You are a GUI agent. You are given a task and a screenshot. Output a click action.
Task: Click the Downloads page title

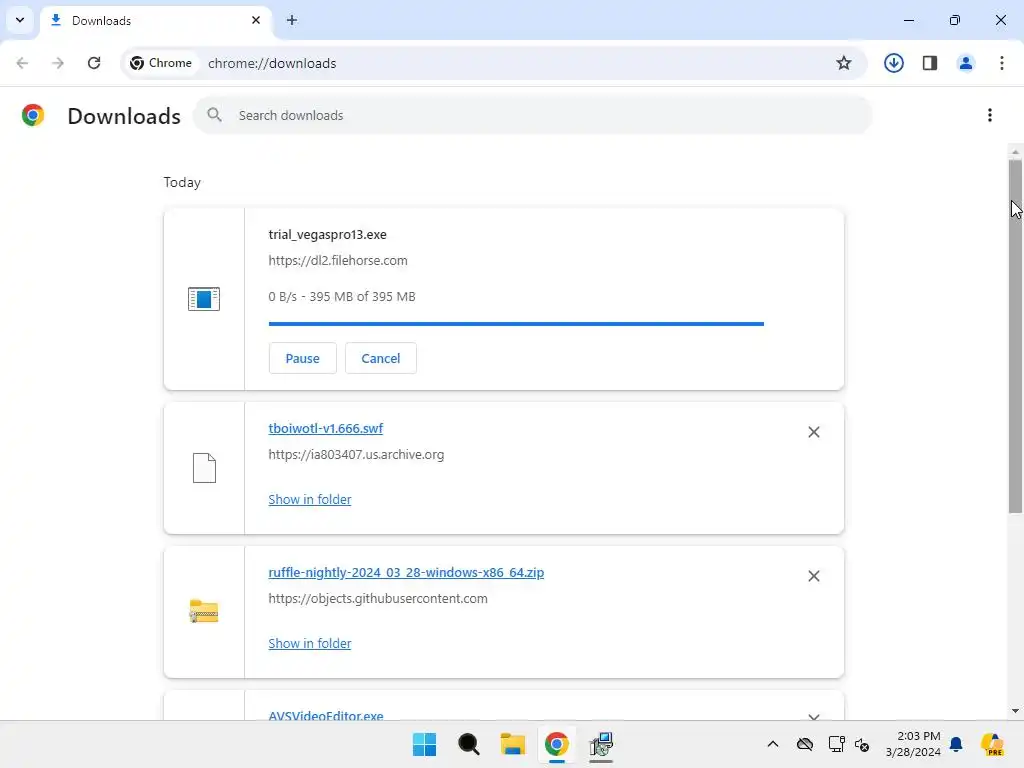[124, 116]
